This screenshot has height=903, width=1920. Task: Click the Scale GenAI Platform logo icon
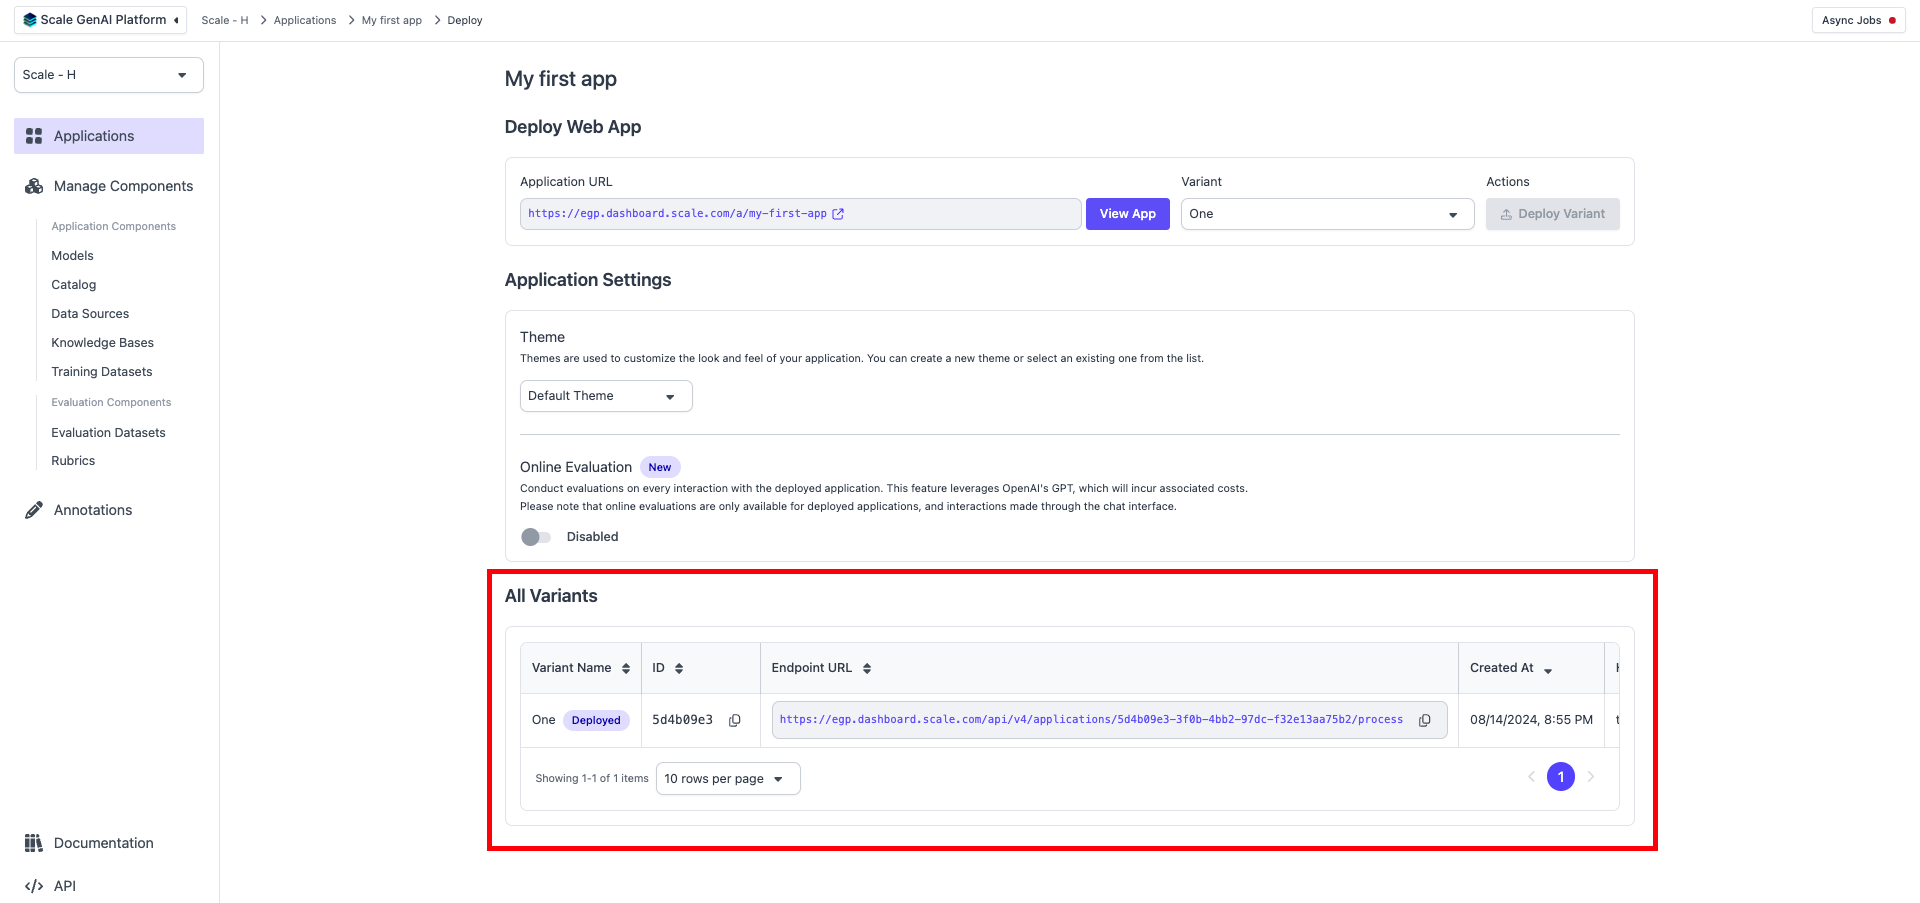(x=30, y=20)
